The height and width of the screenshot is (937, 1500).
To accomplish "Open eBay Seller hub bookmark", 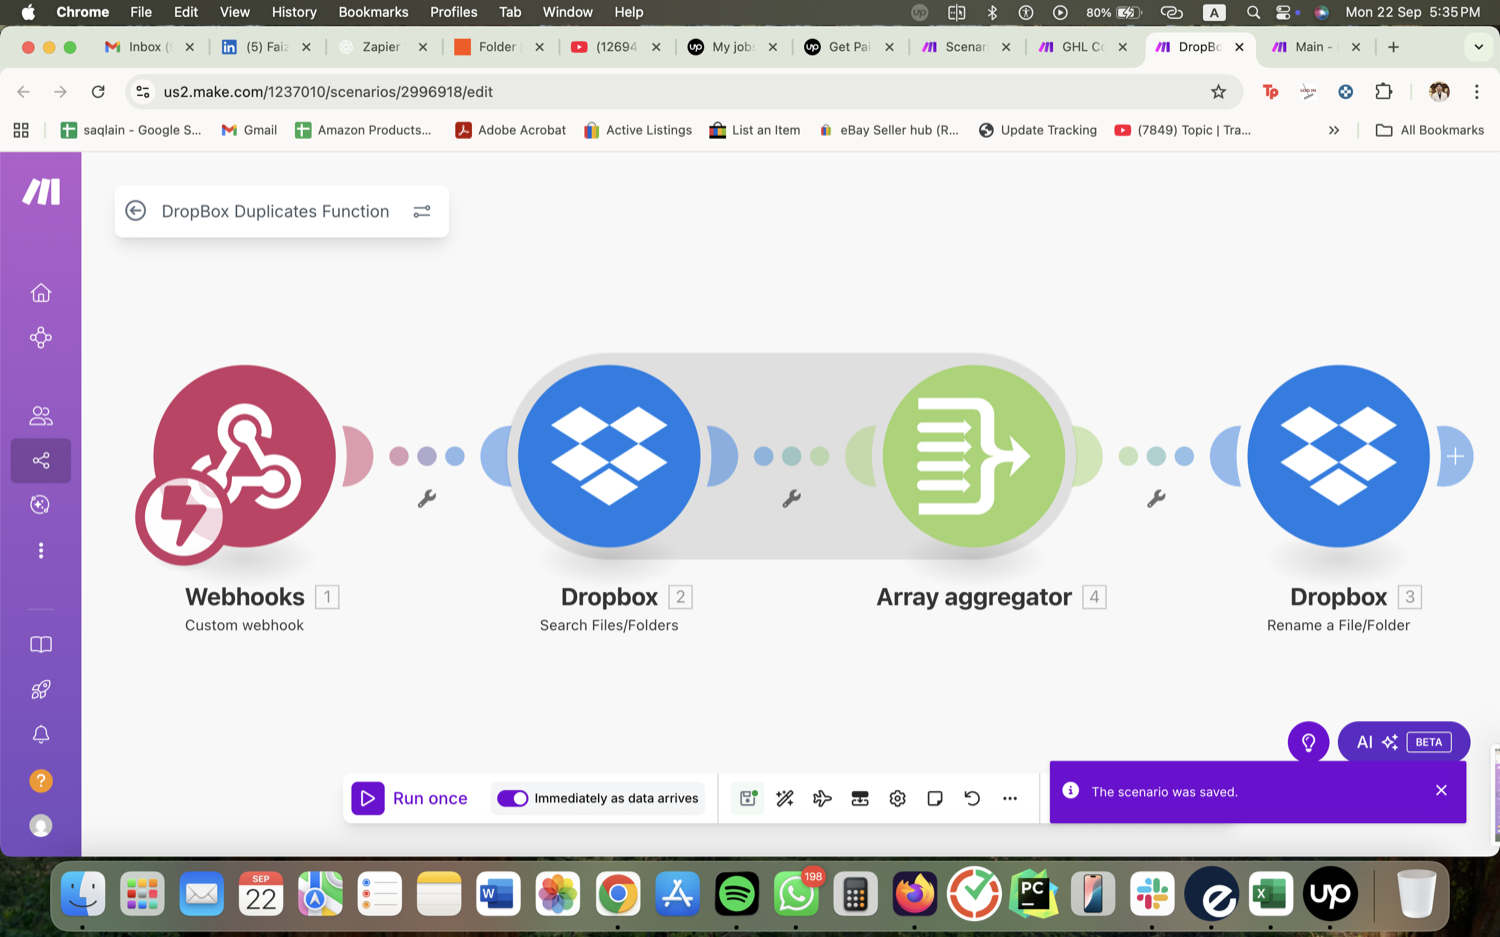I will click(x=888, y=130).
